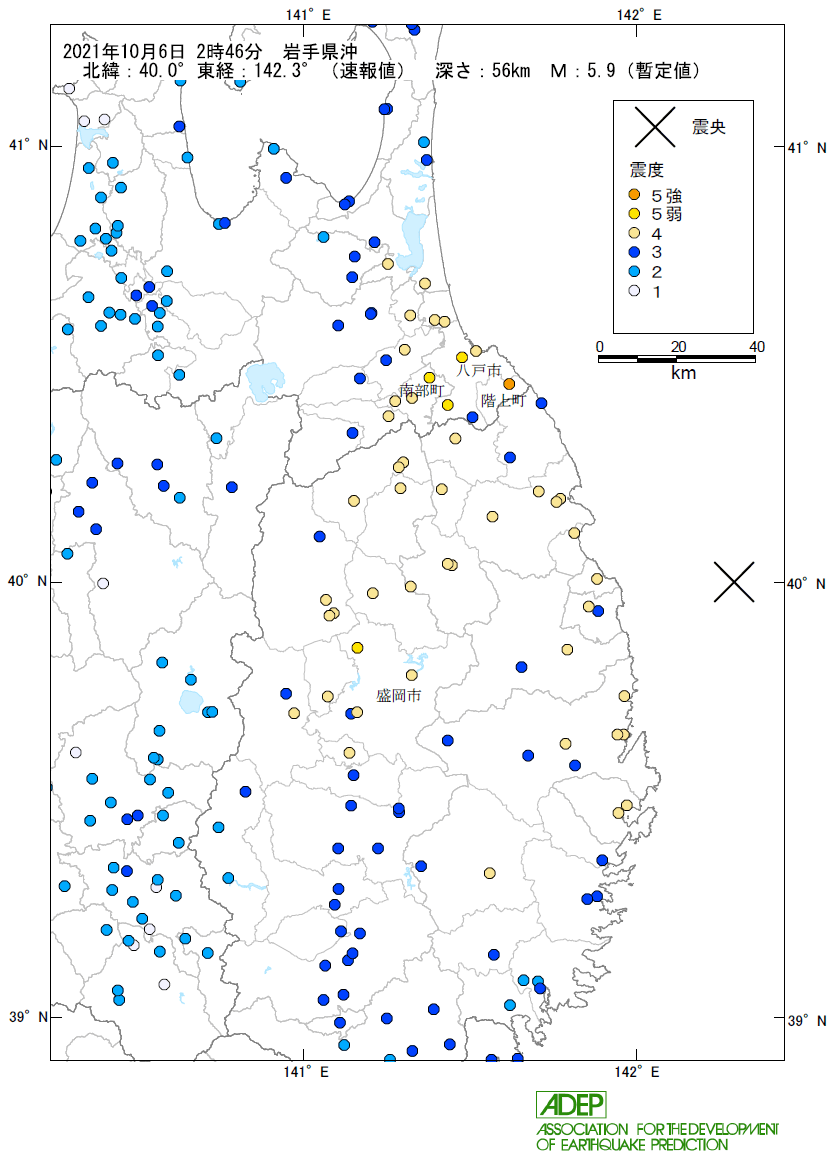This screenshot has height=1161, width=838.
Task: Click the right 39° N axis label
Action: (x=806, y=1020)
